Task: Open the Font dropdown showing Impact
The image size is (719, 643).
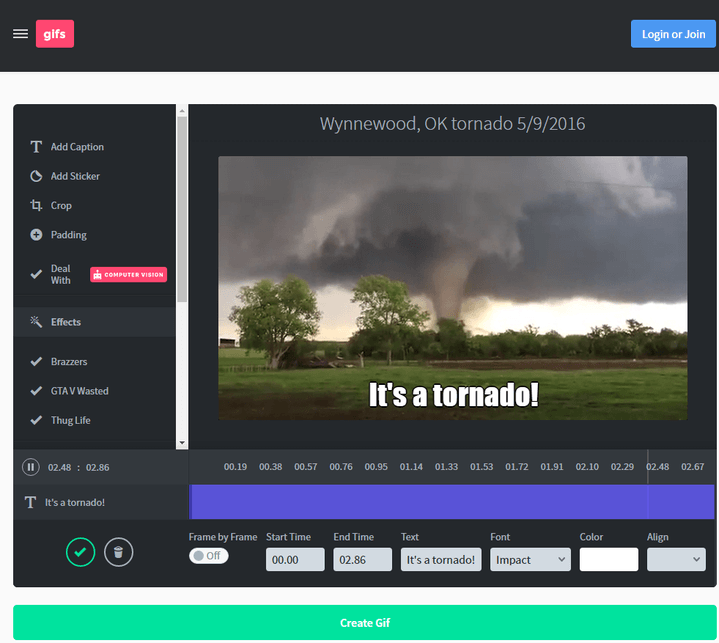Action: coord(530,560)
